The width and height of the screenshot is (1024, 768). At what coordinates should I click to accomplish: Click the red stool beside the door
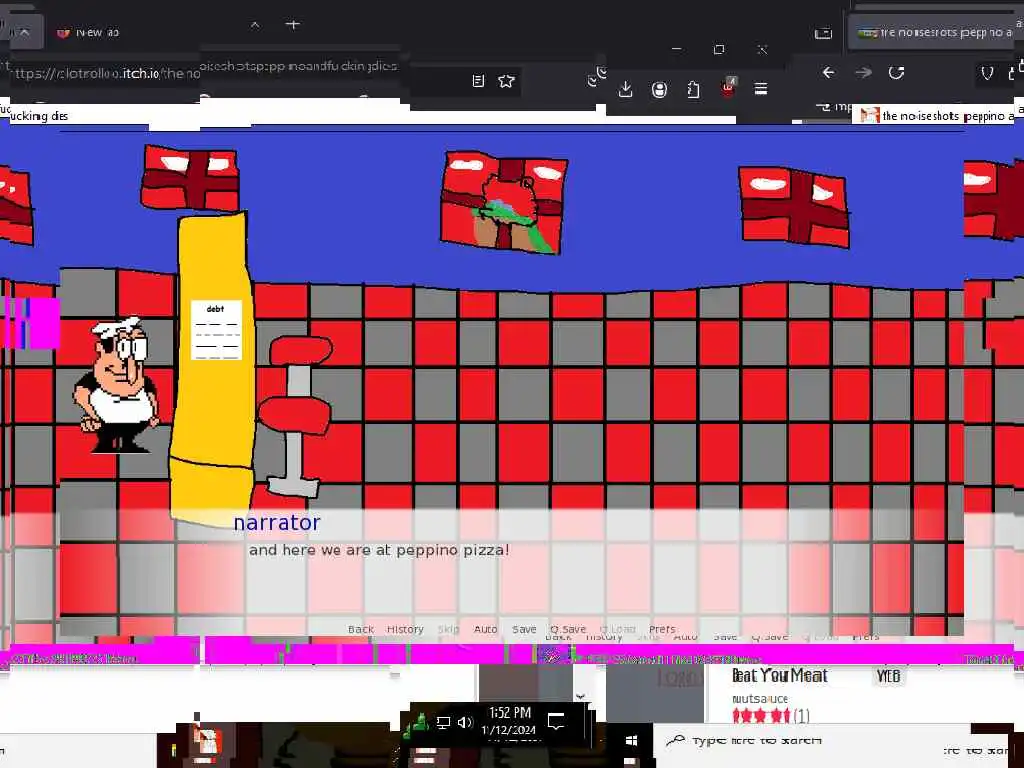(x=297, y=415)
